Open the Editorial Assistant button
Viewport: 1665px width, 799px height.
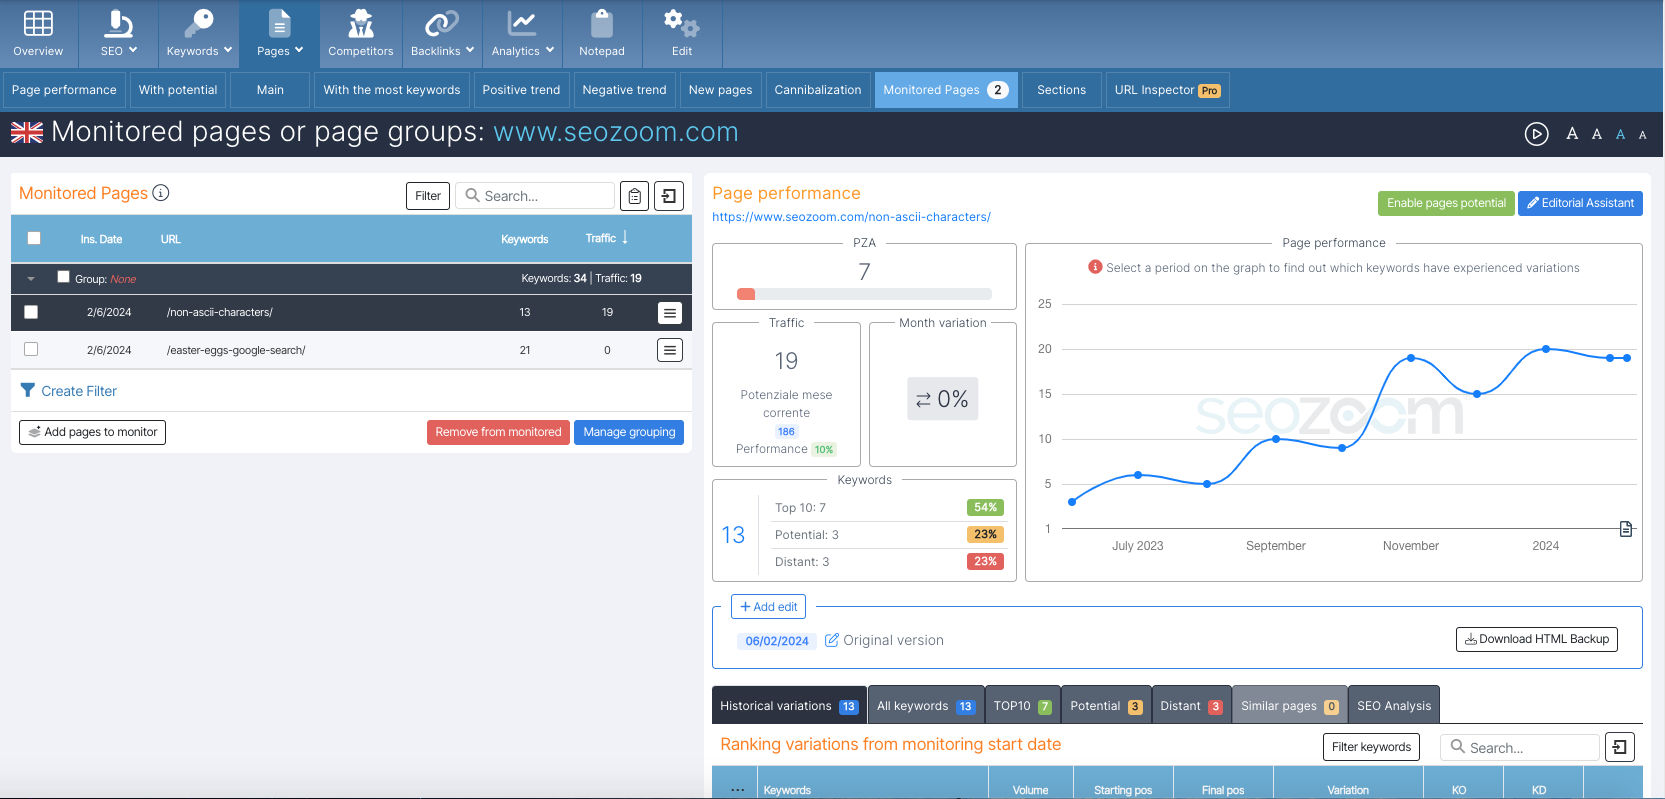point(1580,203)
